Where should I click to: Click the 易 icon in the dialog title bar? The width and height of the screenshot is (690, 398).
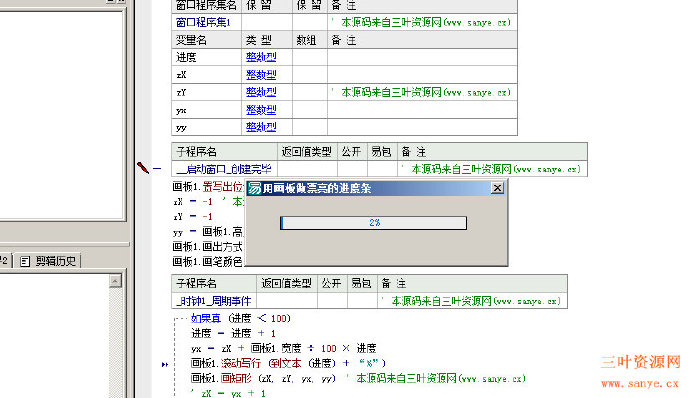[x=254, y=188]
